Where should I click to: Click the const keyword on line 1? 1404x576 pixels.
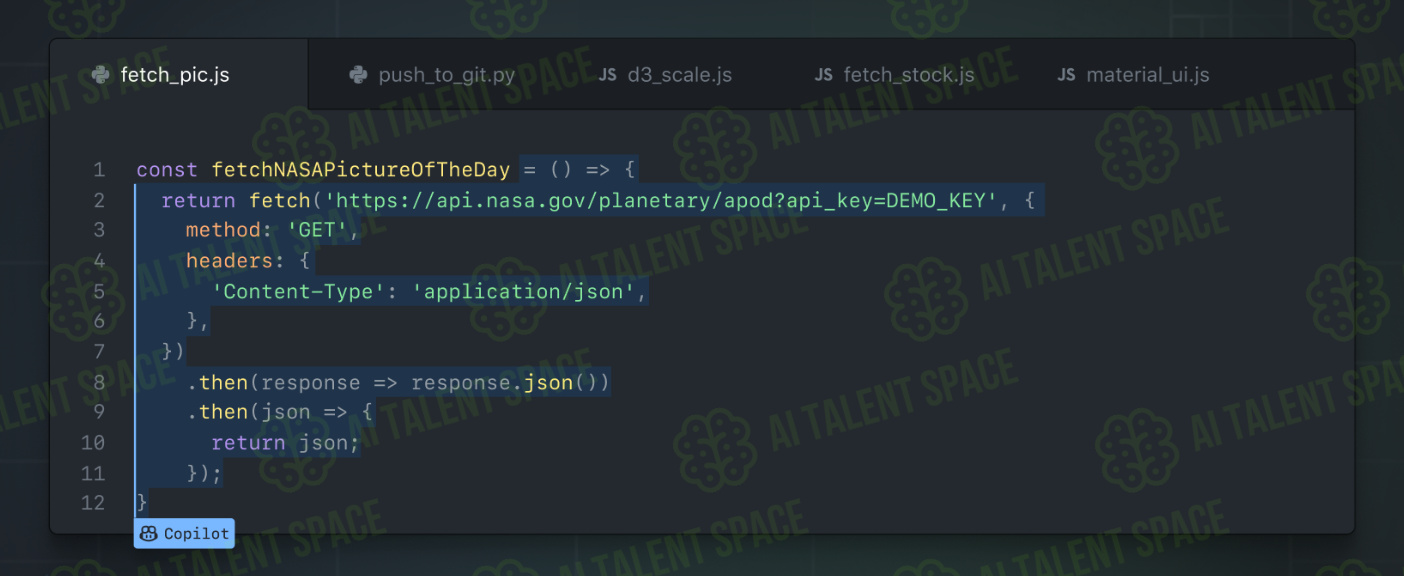167,170
